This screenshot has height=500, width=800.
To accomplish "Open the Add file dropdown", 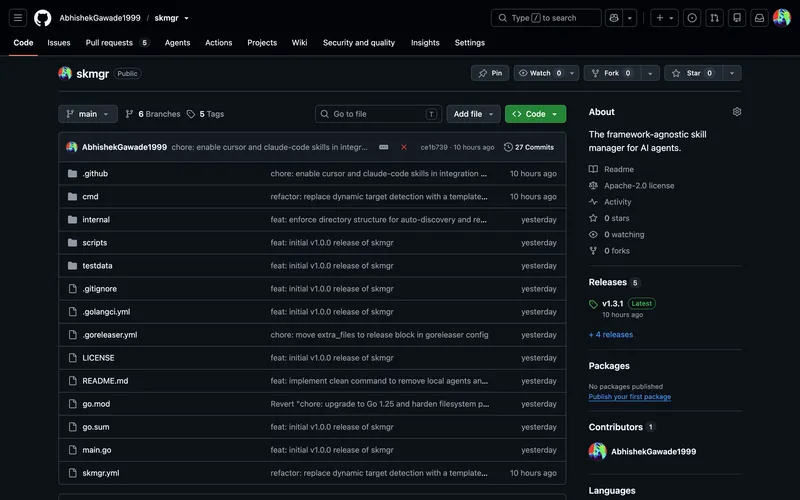I will pyautogui.click(x=473, y=114).
